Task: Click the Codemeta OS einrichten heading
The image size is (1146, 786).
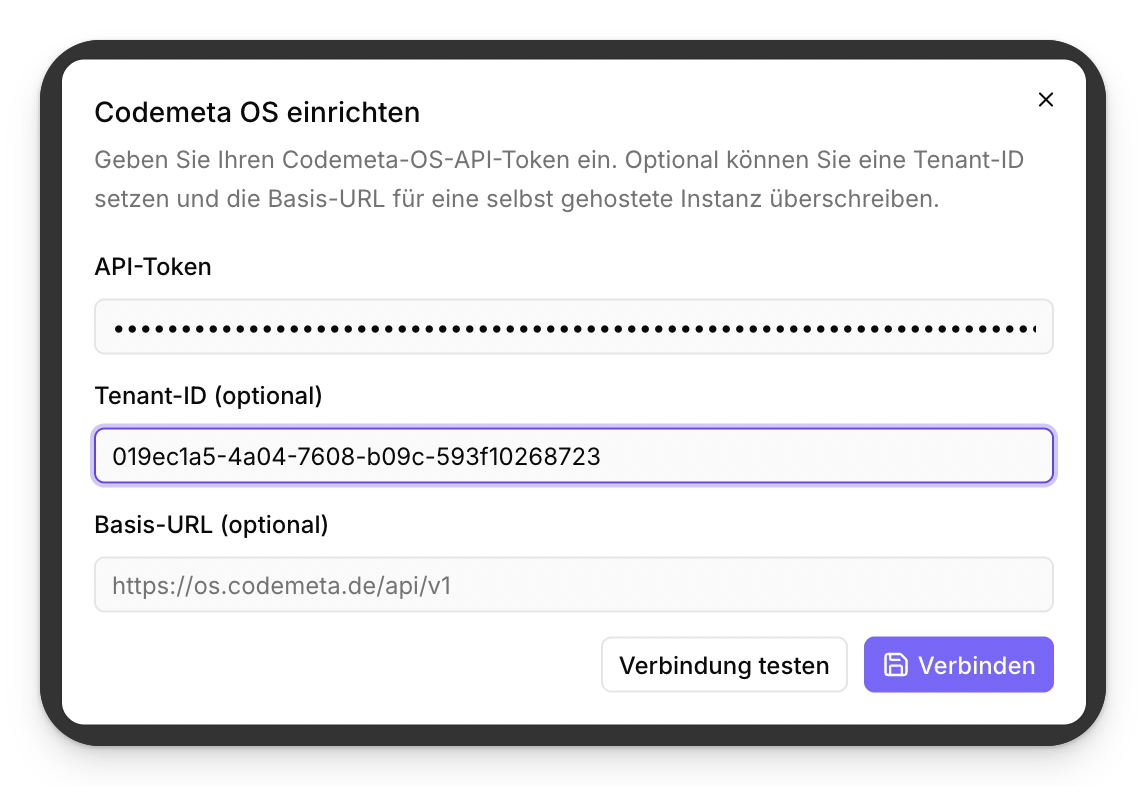Action: [x=257, y=113]
